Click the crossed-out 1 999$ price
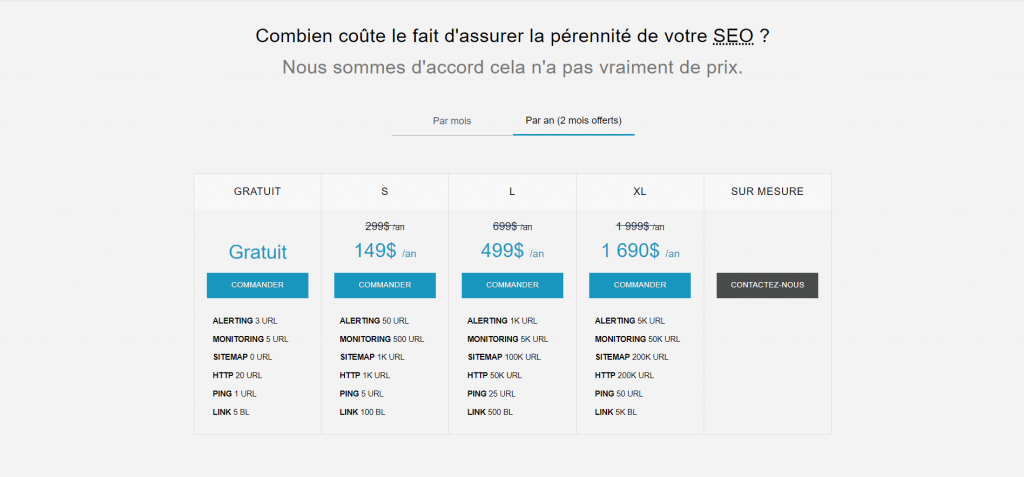Viewport: 1024px width, 477px height. point(632,226)
